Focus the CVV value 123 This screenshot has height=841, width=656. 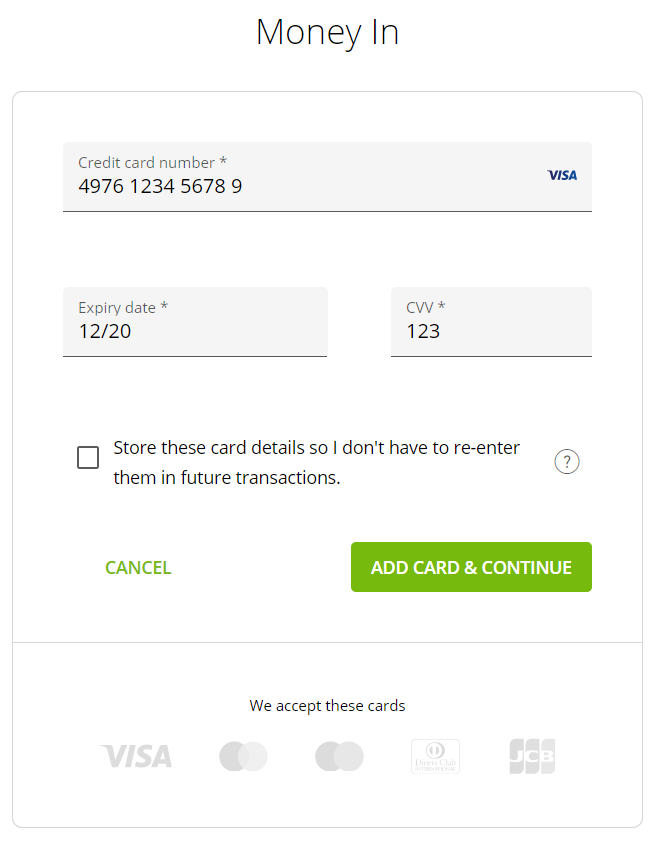point(423,331)
